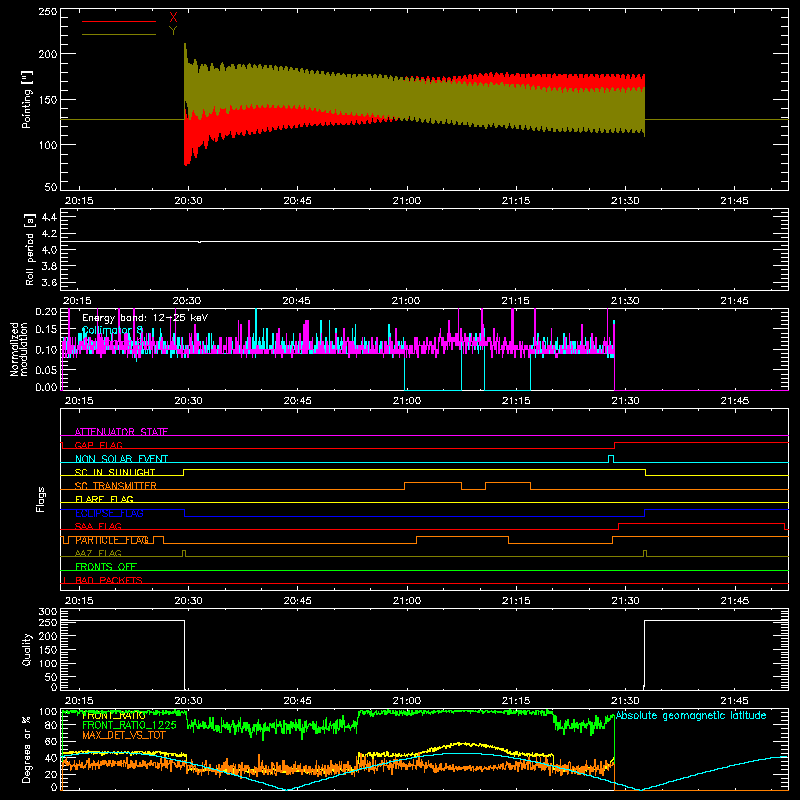Click the 21:00 label under the Flags plot

407,601
